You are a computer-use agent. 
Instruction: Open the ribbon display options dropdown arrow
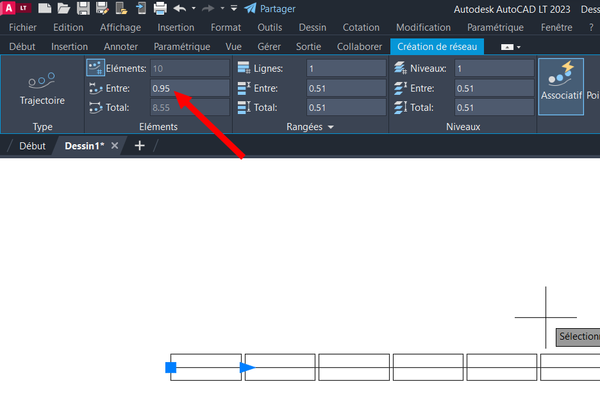519,47
